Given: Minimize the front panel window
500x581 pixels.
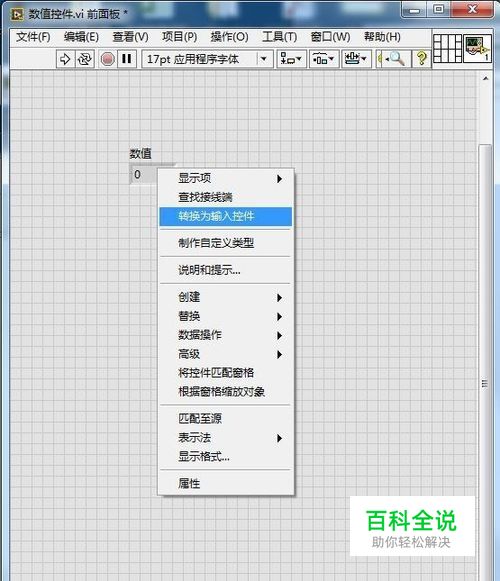Looking at the screenshot, I should [x=414, y=10].
